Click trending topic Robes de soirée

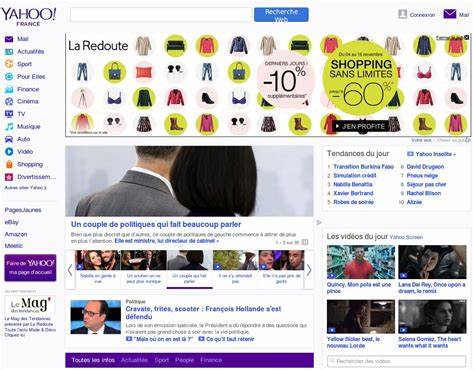(x=354, y=202)
